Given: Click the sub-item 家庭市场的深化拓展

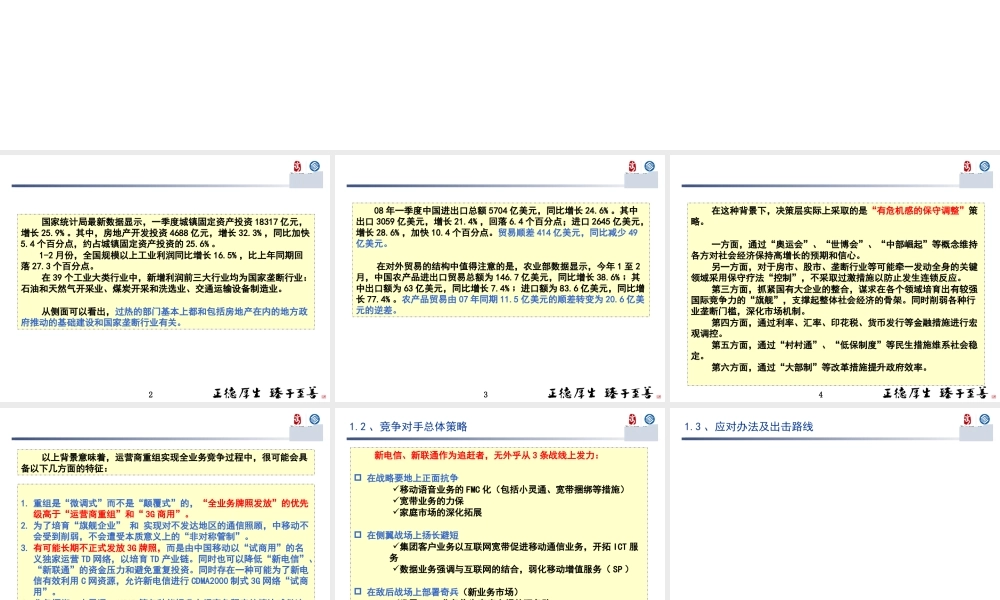Looking at the screenshot, I should tap(440, 513).
